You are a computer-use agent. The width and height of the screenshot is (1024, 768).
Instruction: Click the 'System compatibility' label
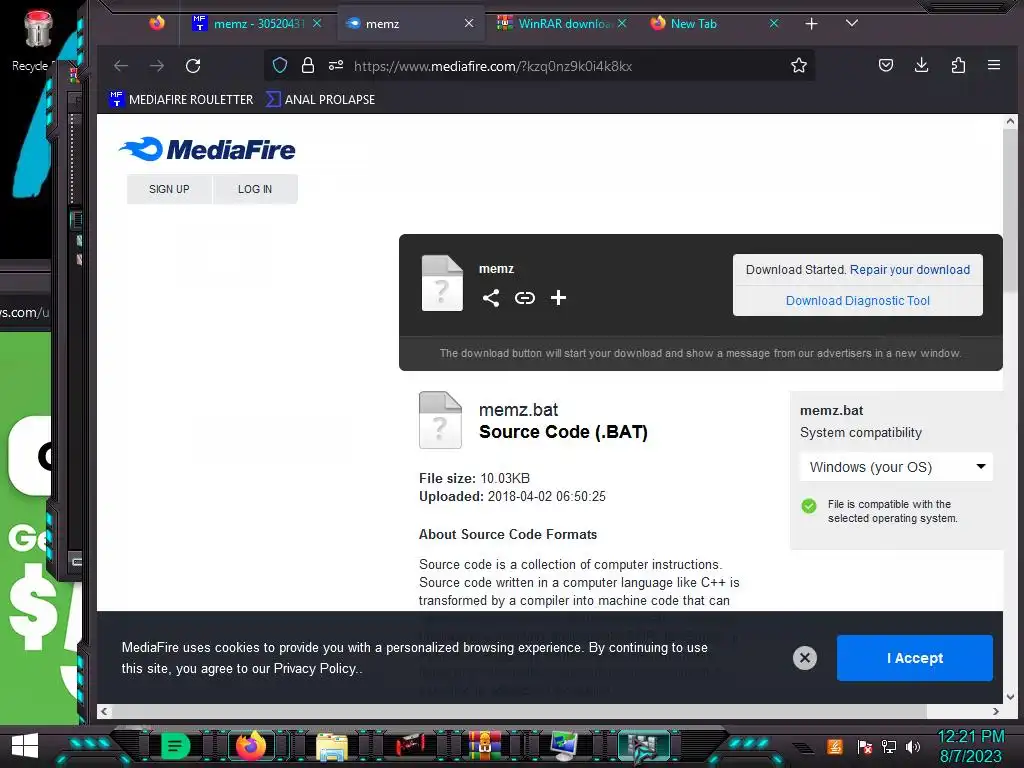tap(861, 432)
